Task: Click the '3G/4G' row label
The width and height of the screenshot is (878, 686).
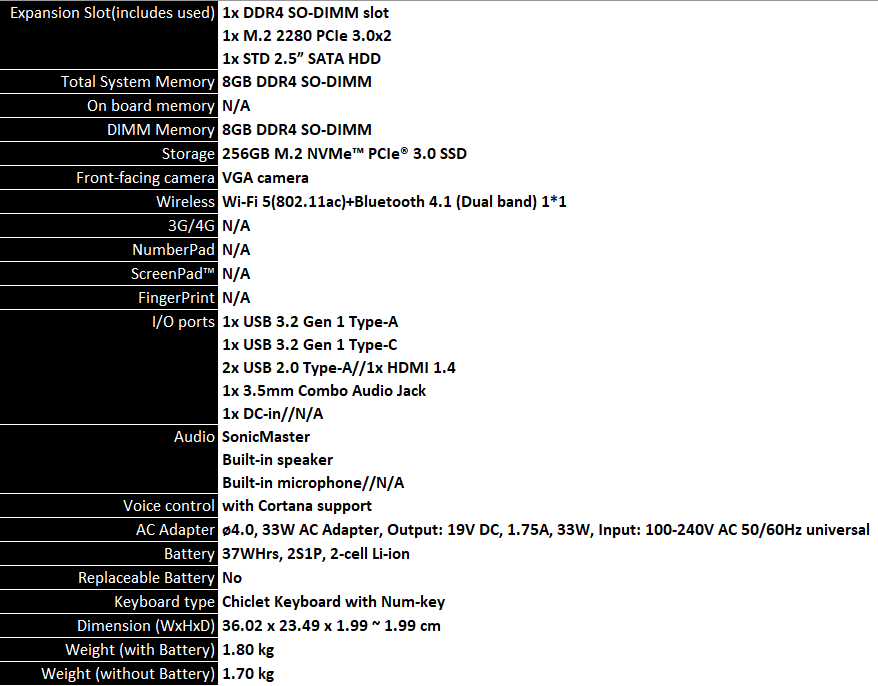Action: 192,226
